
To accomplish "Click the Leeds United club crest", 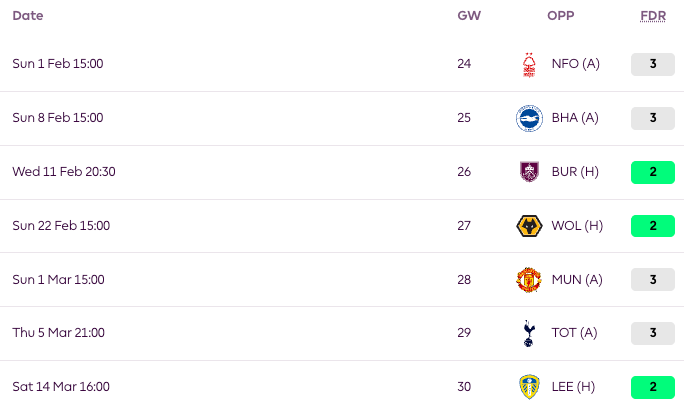I will tap(529, 387).
